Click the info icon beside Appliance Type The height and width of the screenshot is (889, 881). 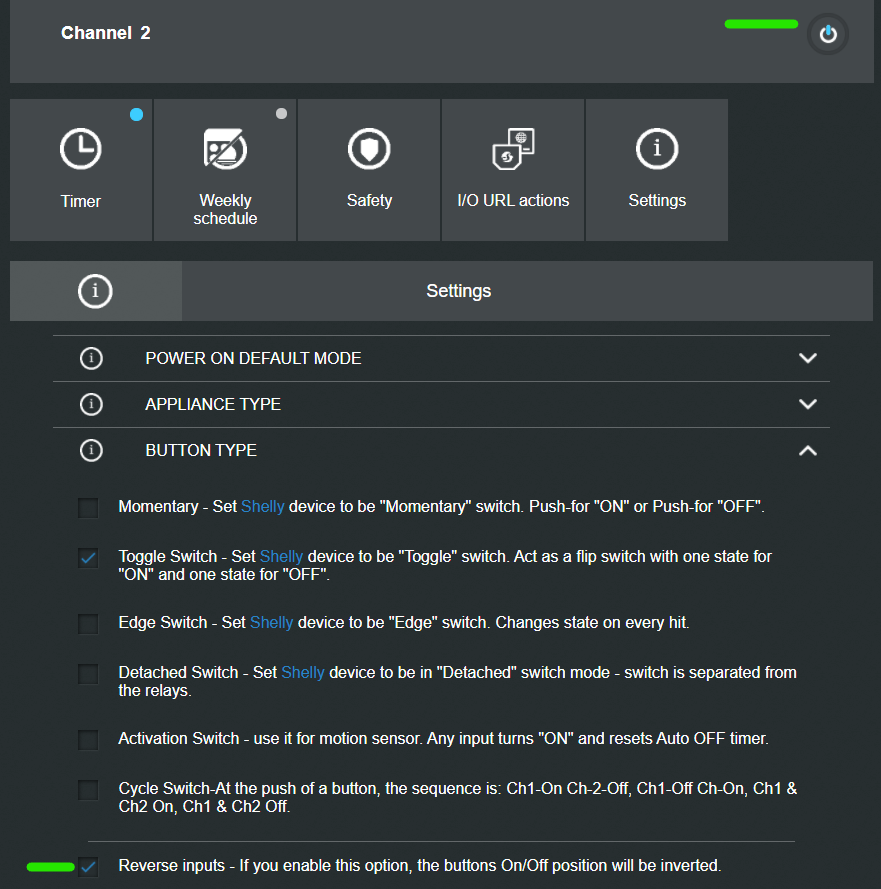tap(91, 404)
